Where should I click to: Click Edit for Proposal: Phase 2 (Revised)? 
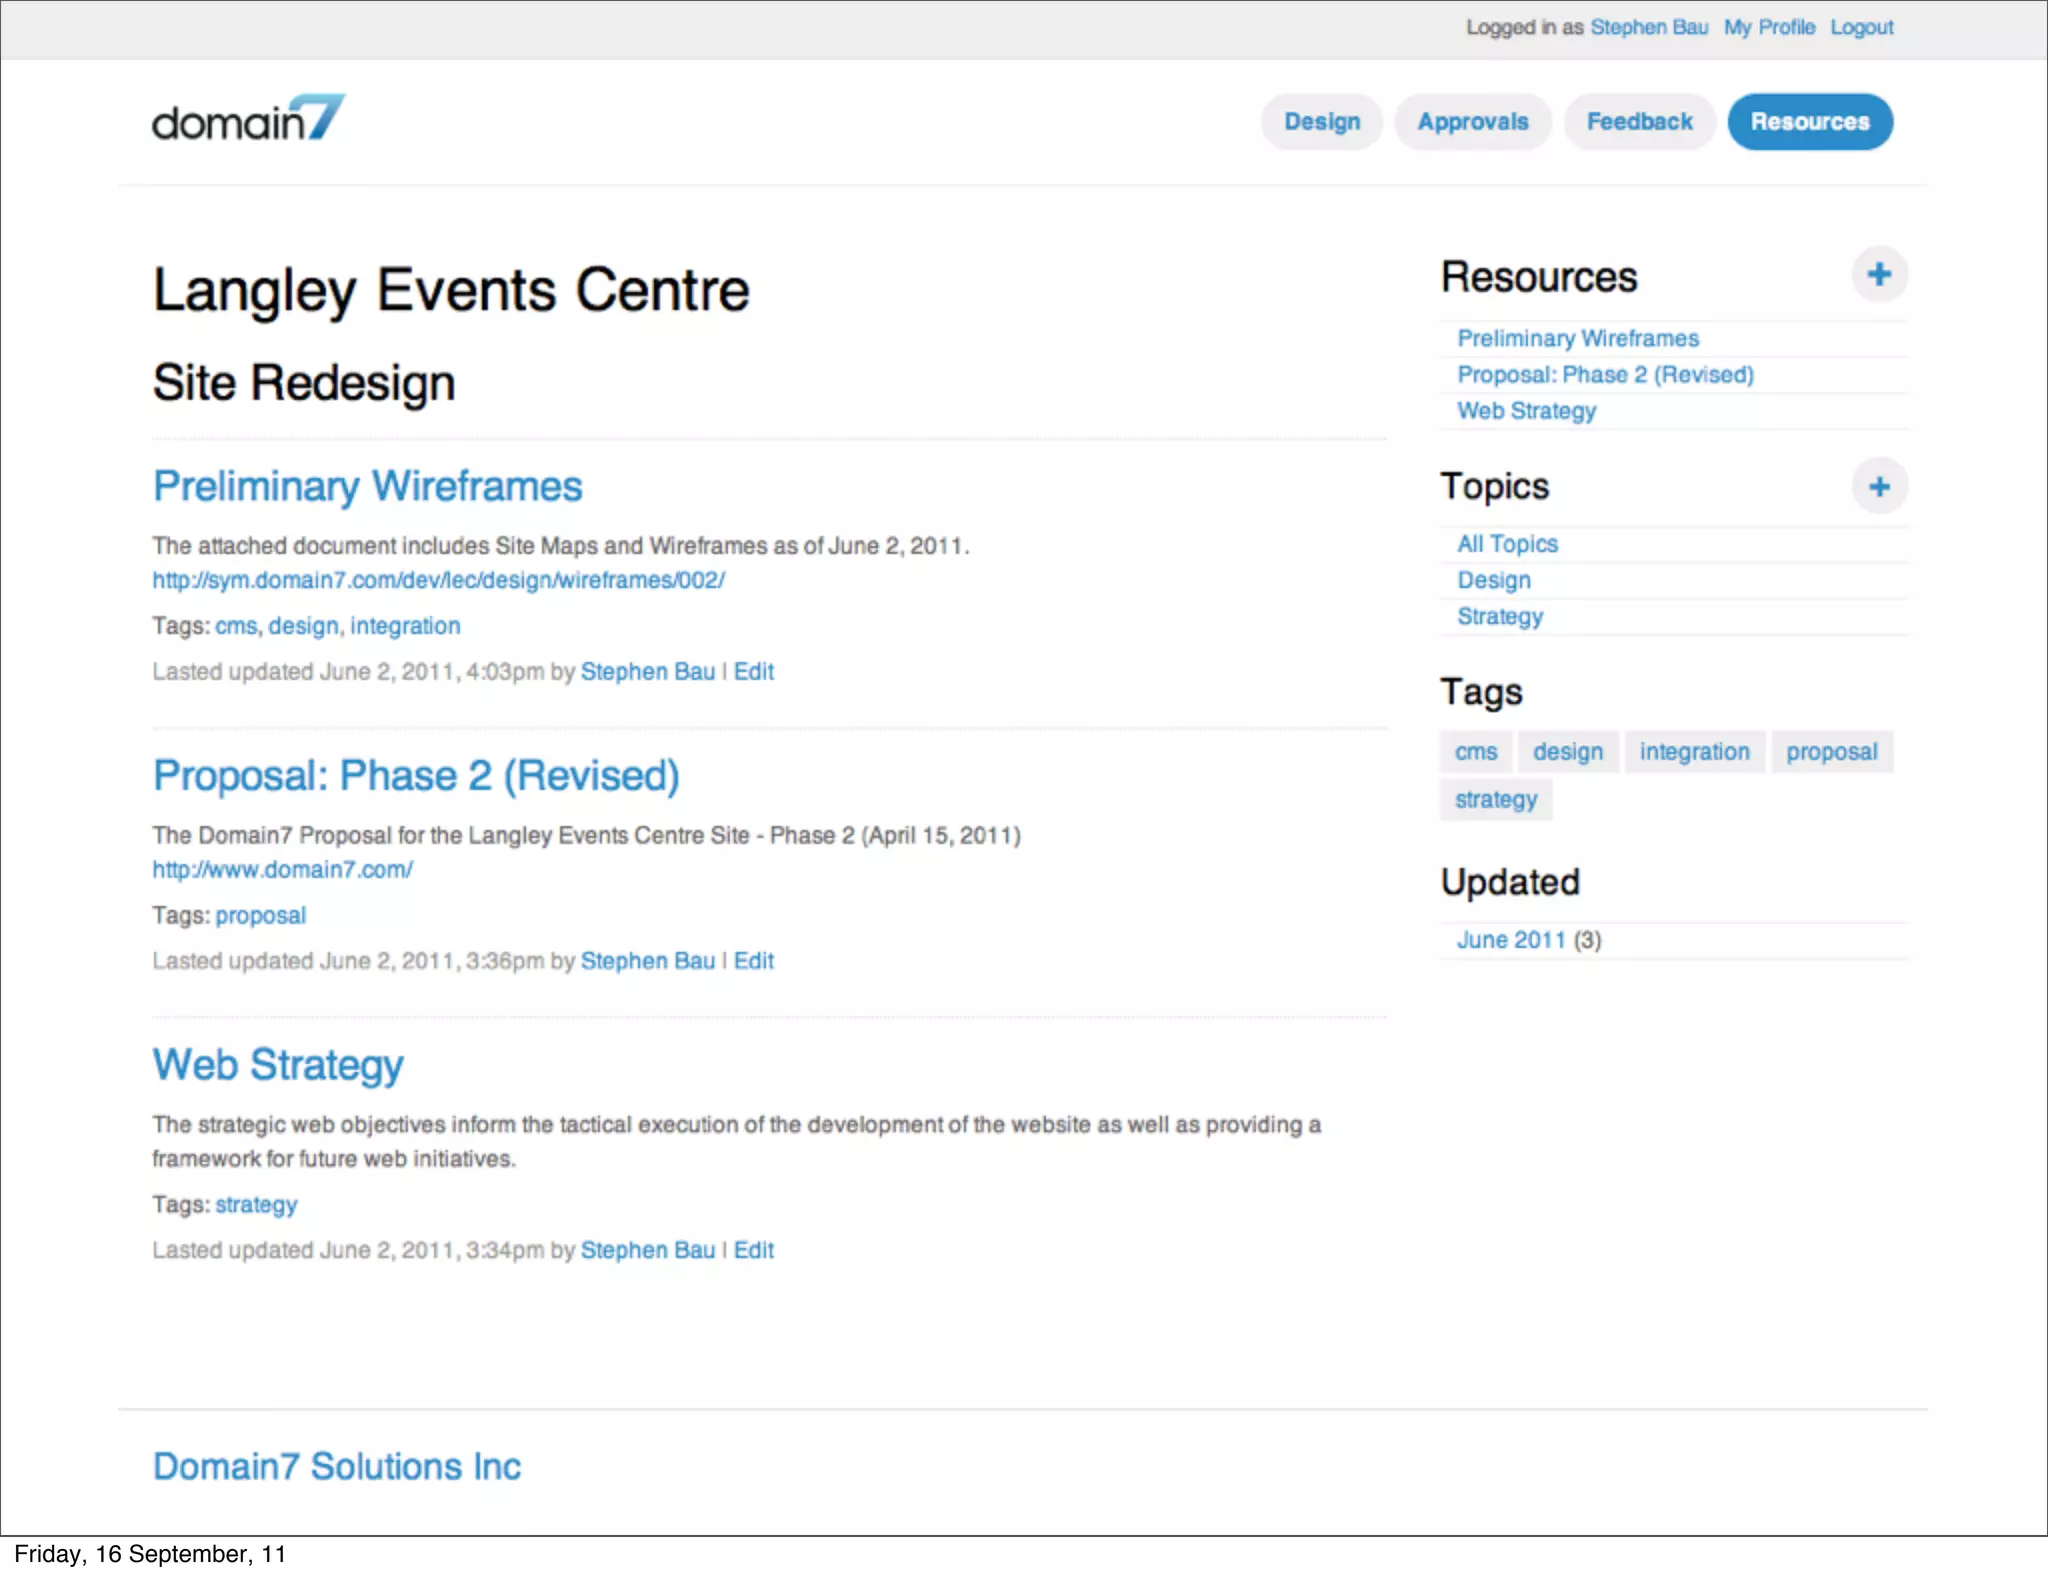pos(754,961)
